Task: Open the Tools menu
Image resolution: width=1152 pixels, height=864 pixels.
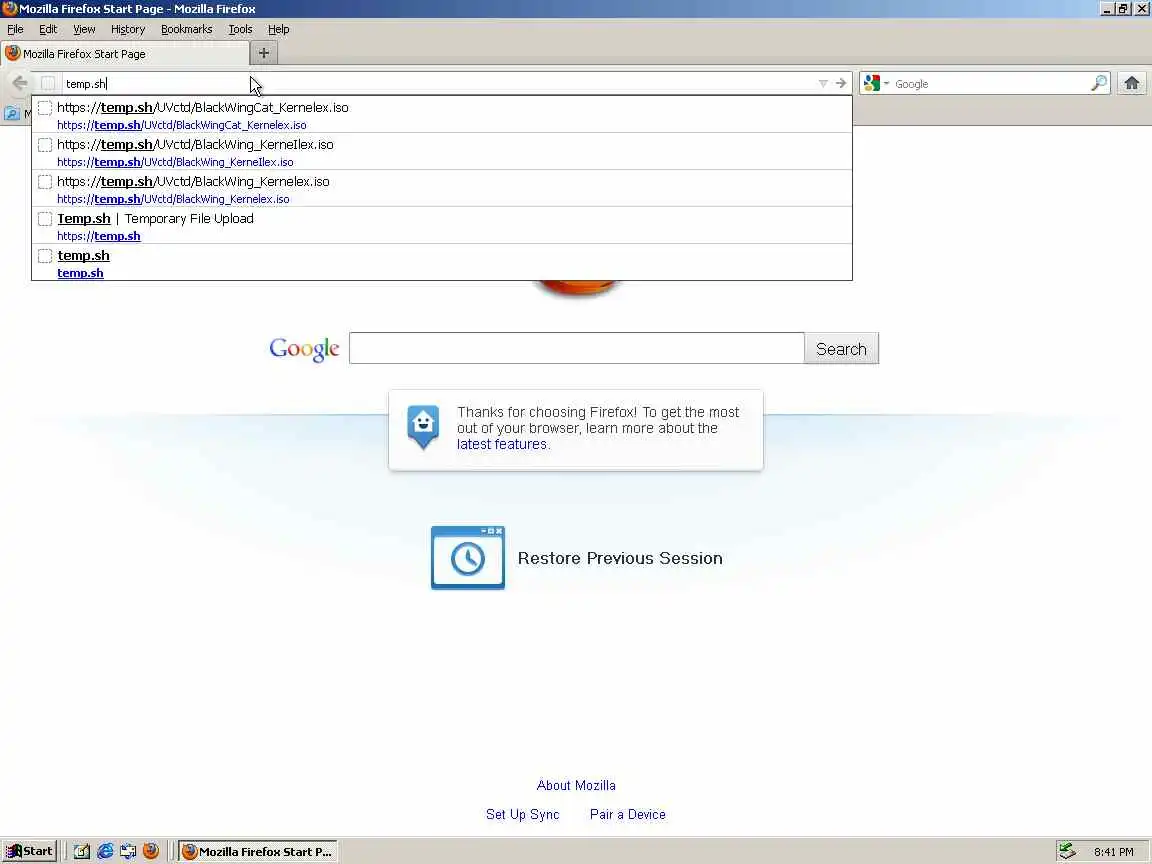Action: coord(240,29)
